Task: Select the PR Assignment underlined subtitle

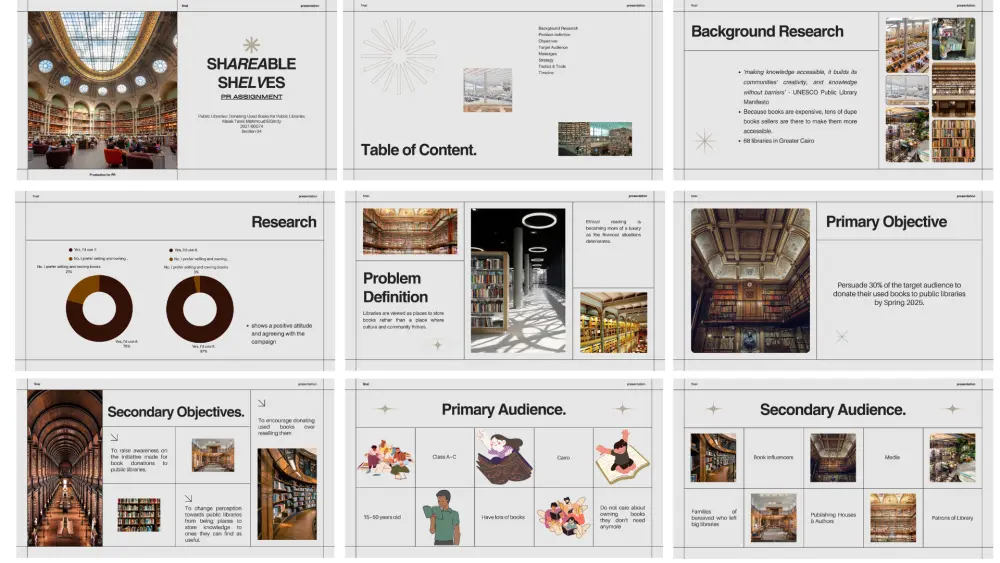Action: tap(251, 97)
